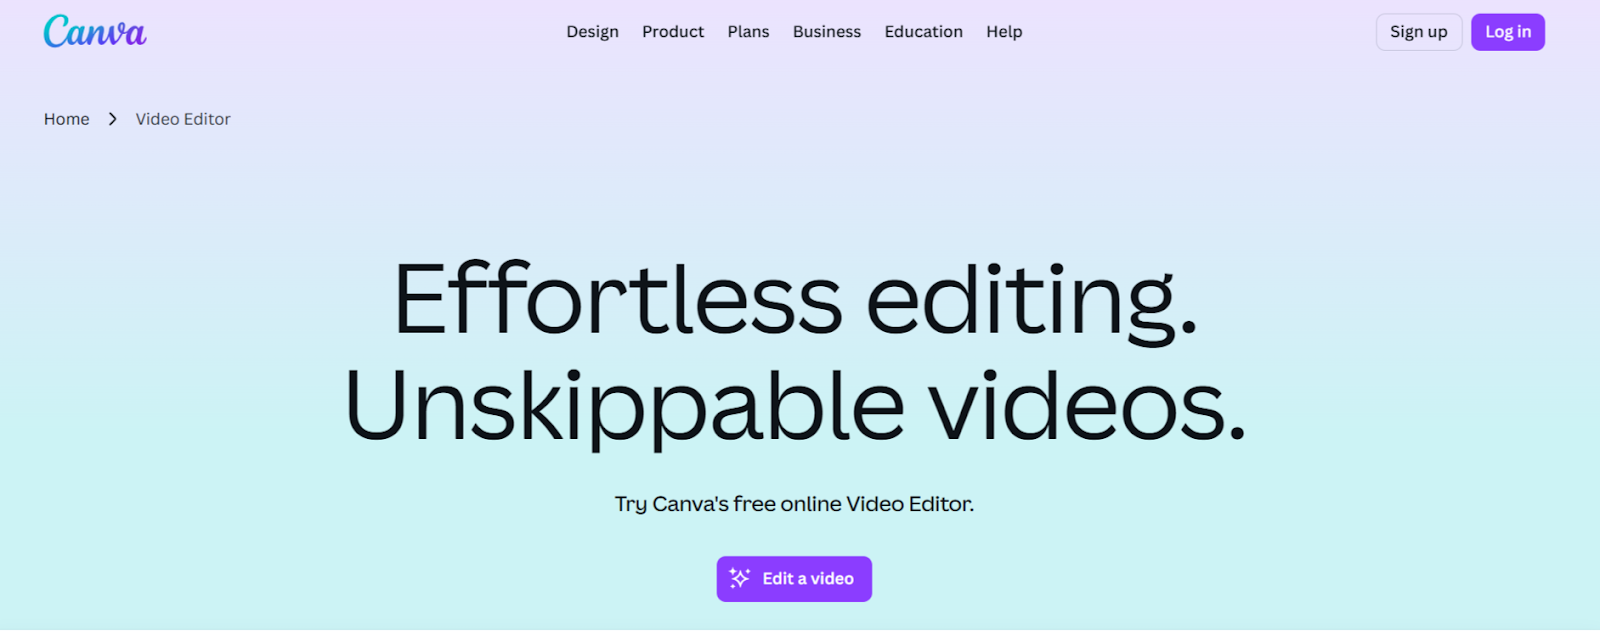Viewport: 1600px width, 631px height.
Task: Open the Education menu
Action: (923, 32)
